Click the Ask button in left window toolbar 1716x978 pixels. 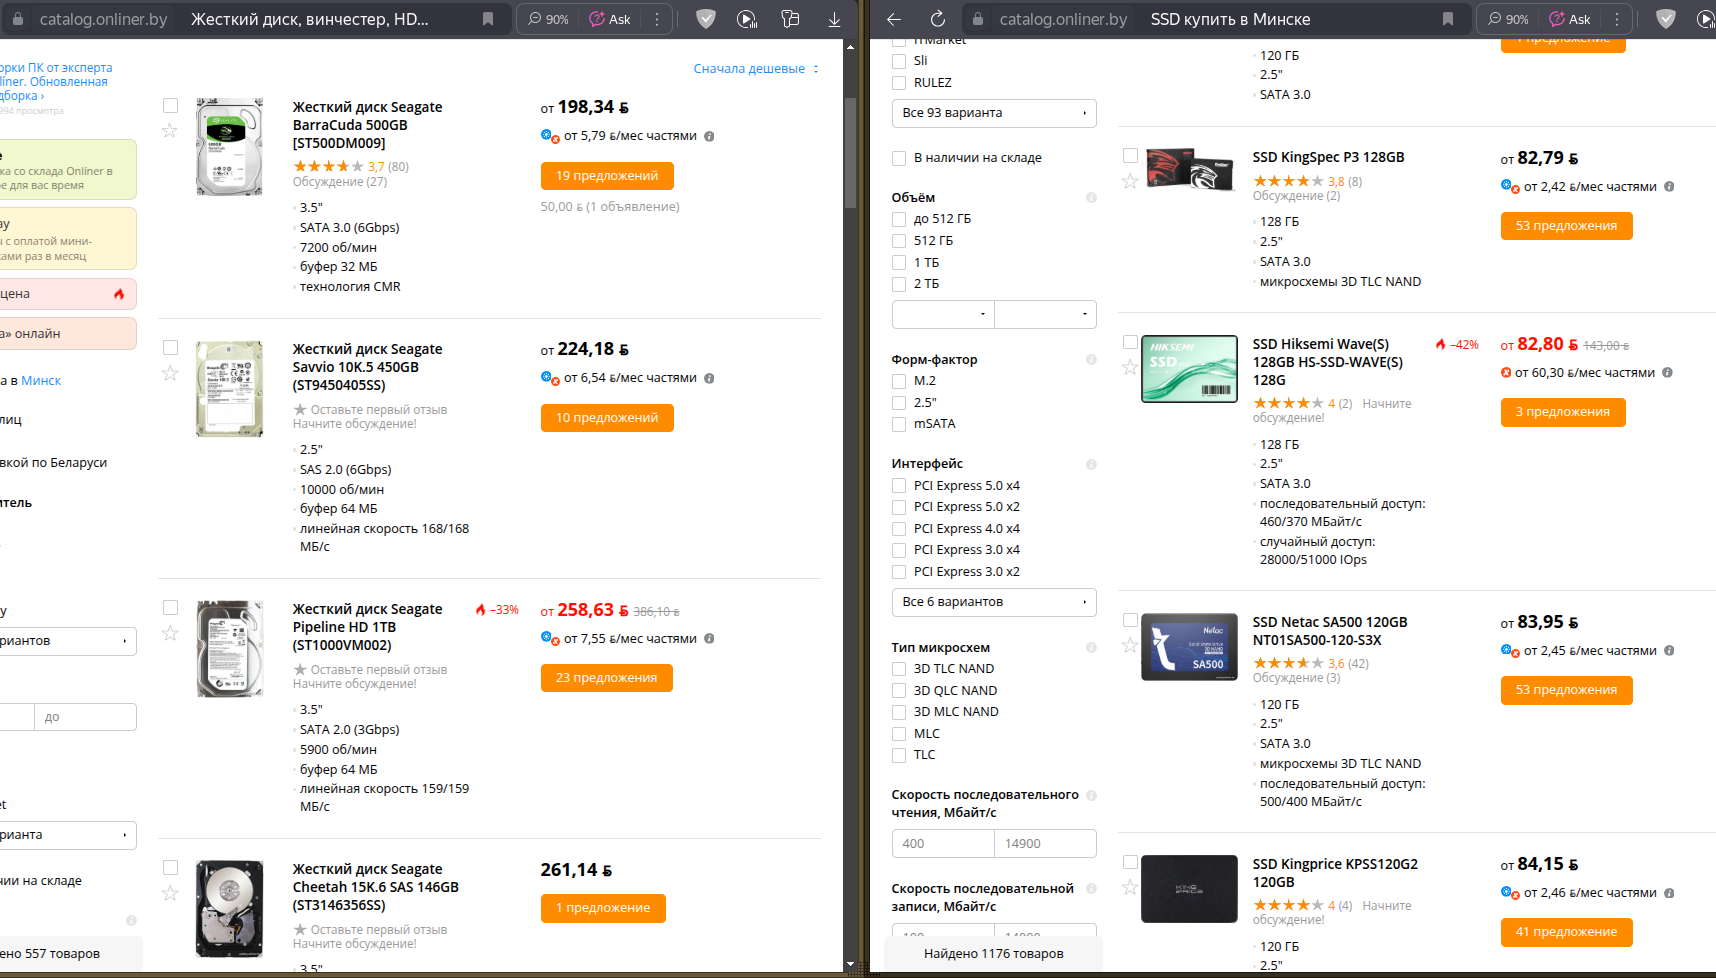[x=610, y=19]
